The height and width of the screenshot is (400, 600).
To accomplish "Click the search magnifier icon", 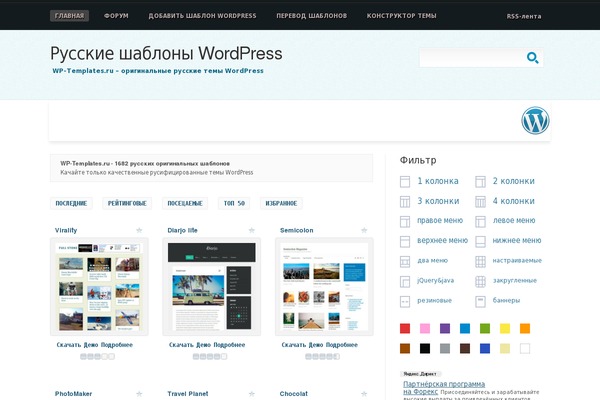I will [532, 58].
